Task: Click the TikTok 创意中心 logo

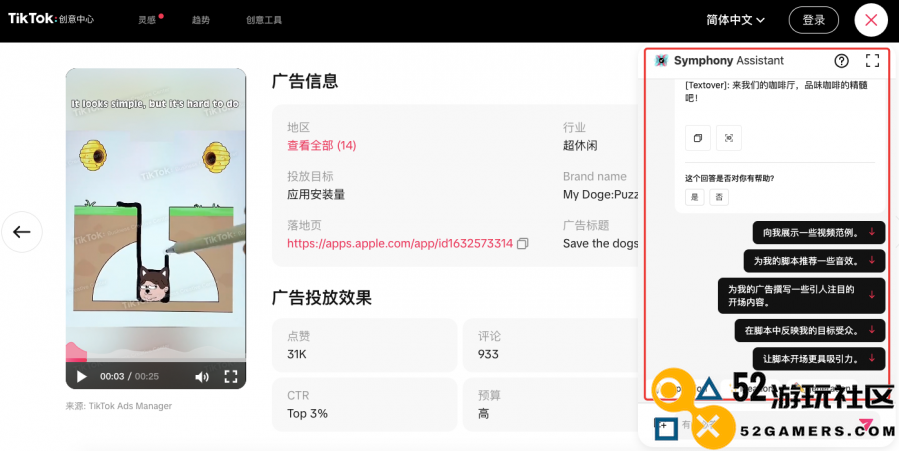Action: 51,19
